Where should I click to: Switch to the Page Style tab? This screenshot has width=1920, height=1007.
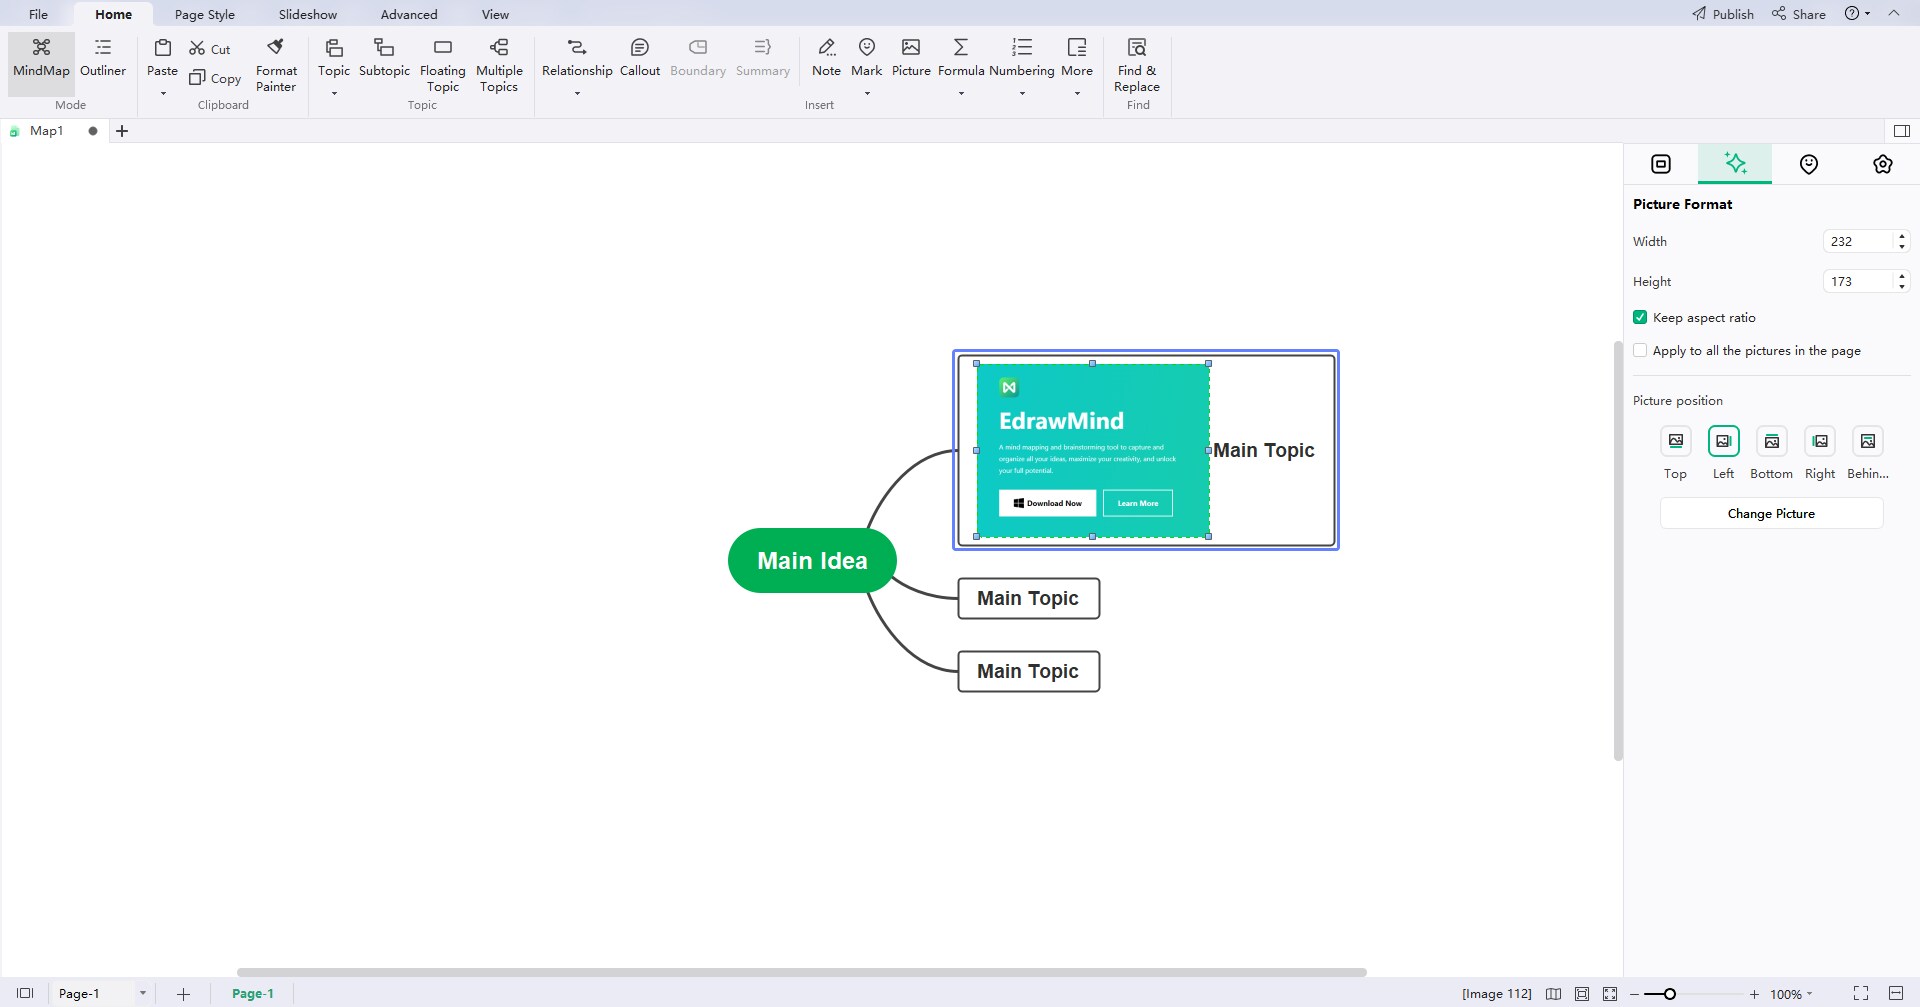(x=205, y=14)
